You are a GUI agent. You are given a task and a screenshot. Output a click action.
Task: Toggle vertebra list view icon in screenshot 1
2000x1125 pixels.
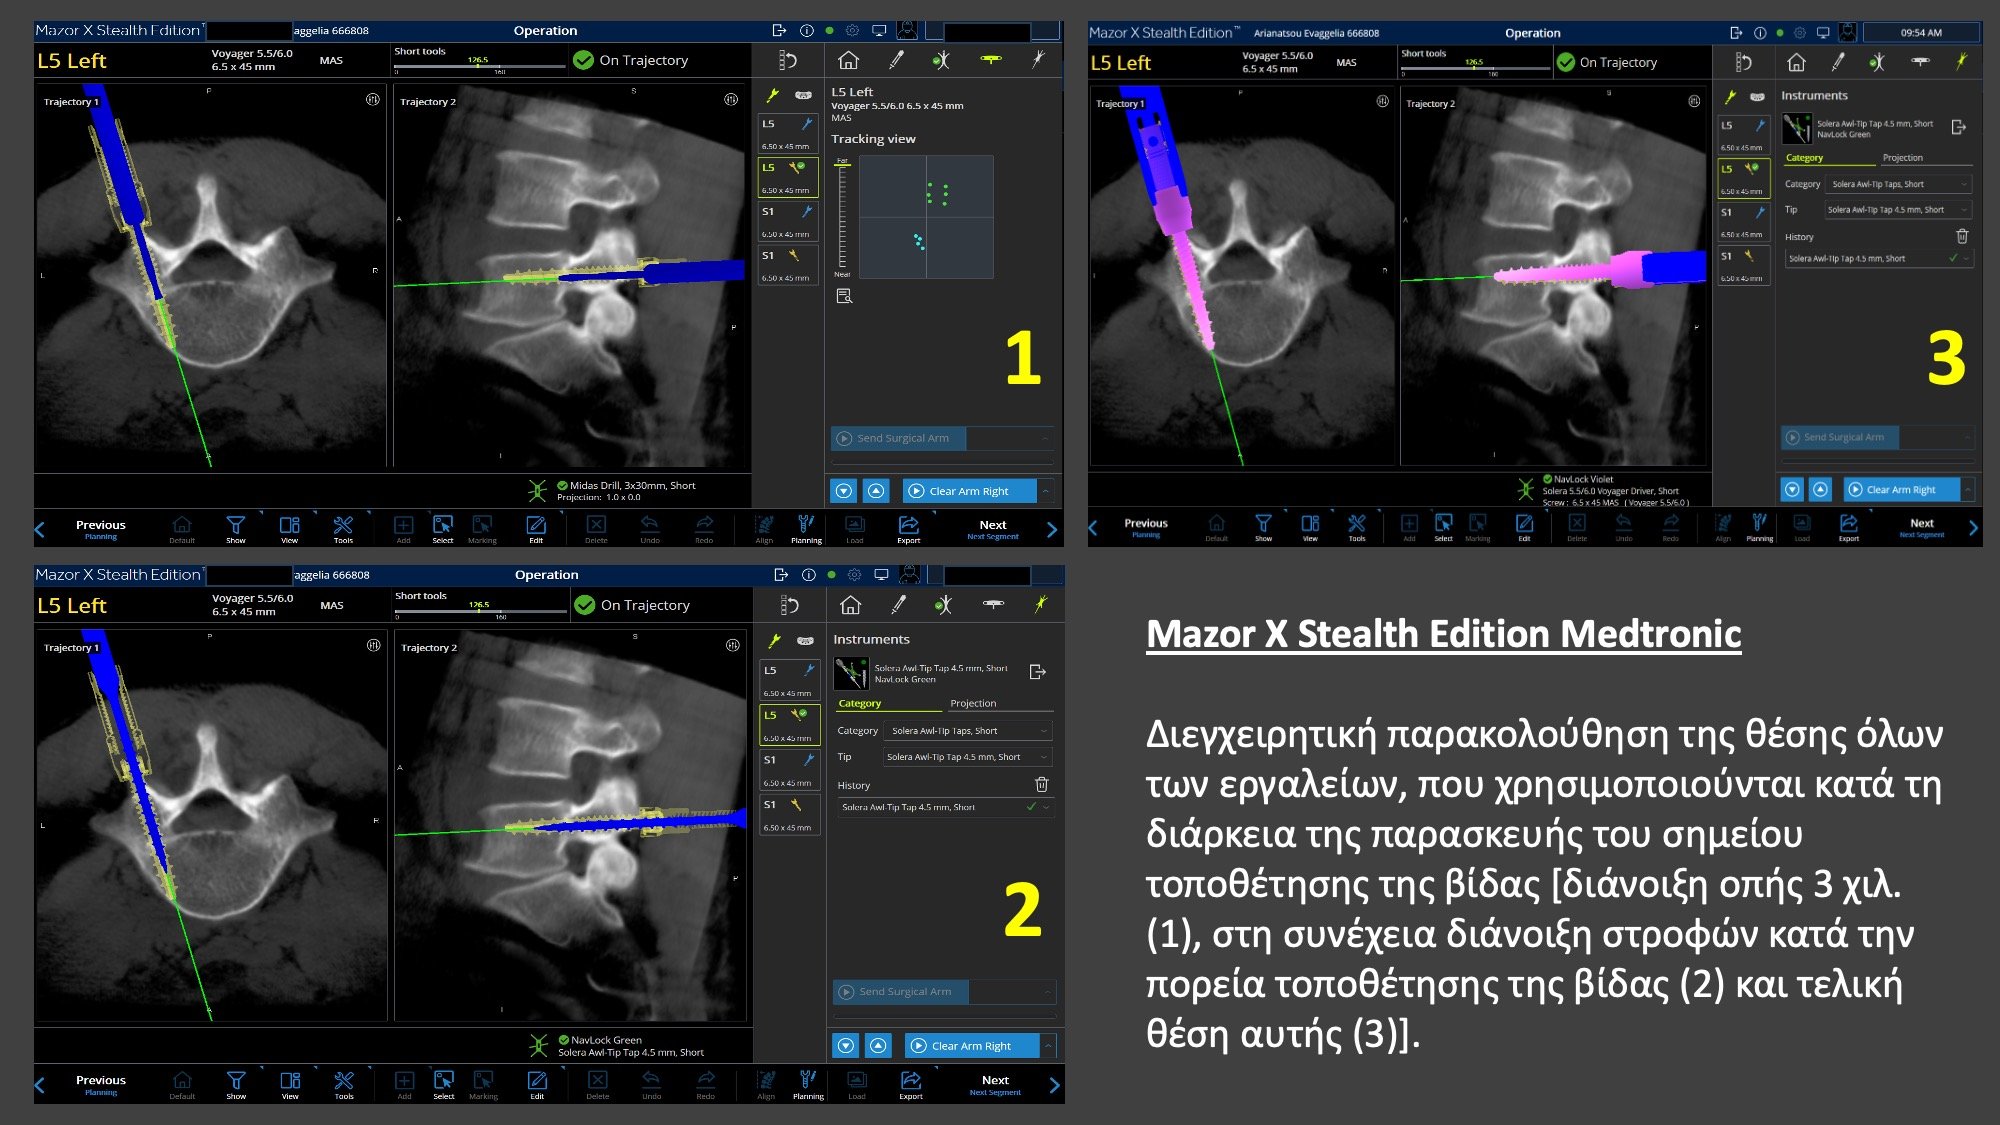(803, 95)
